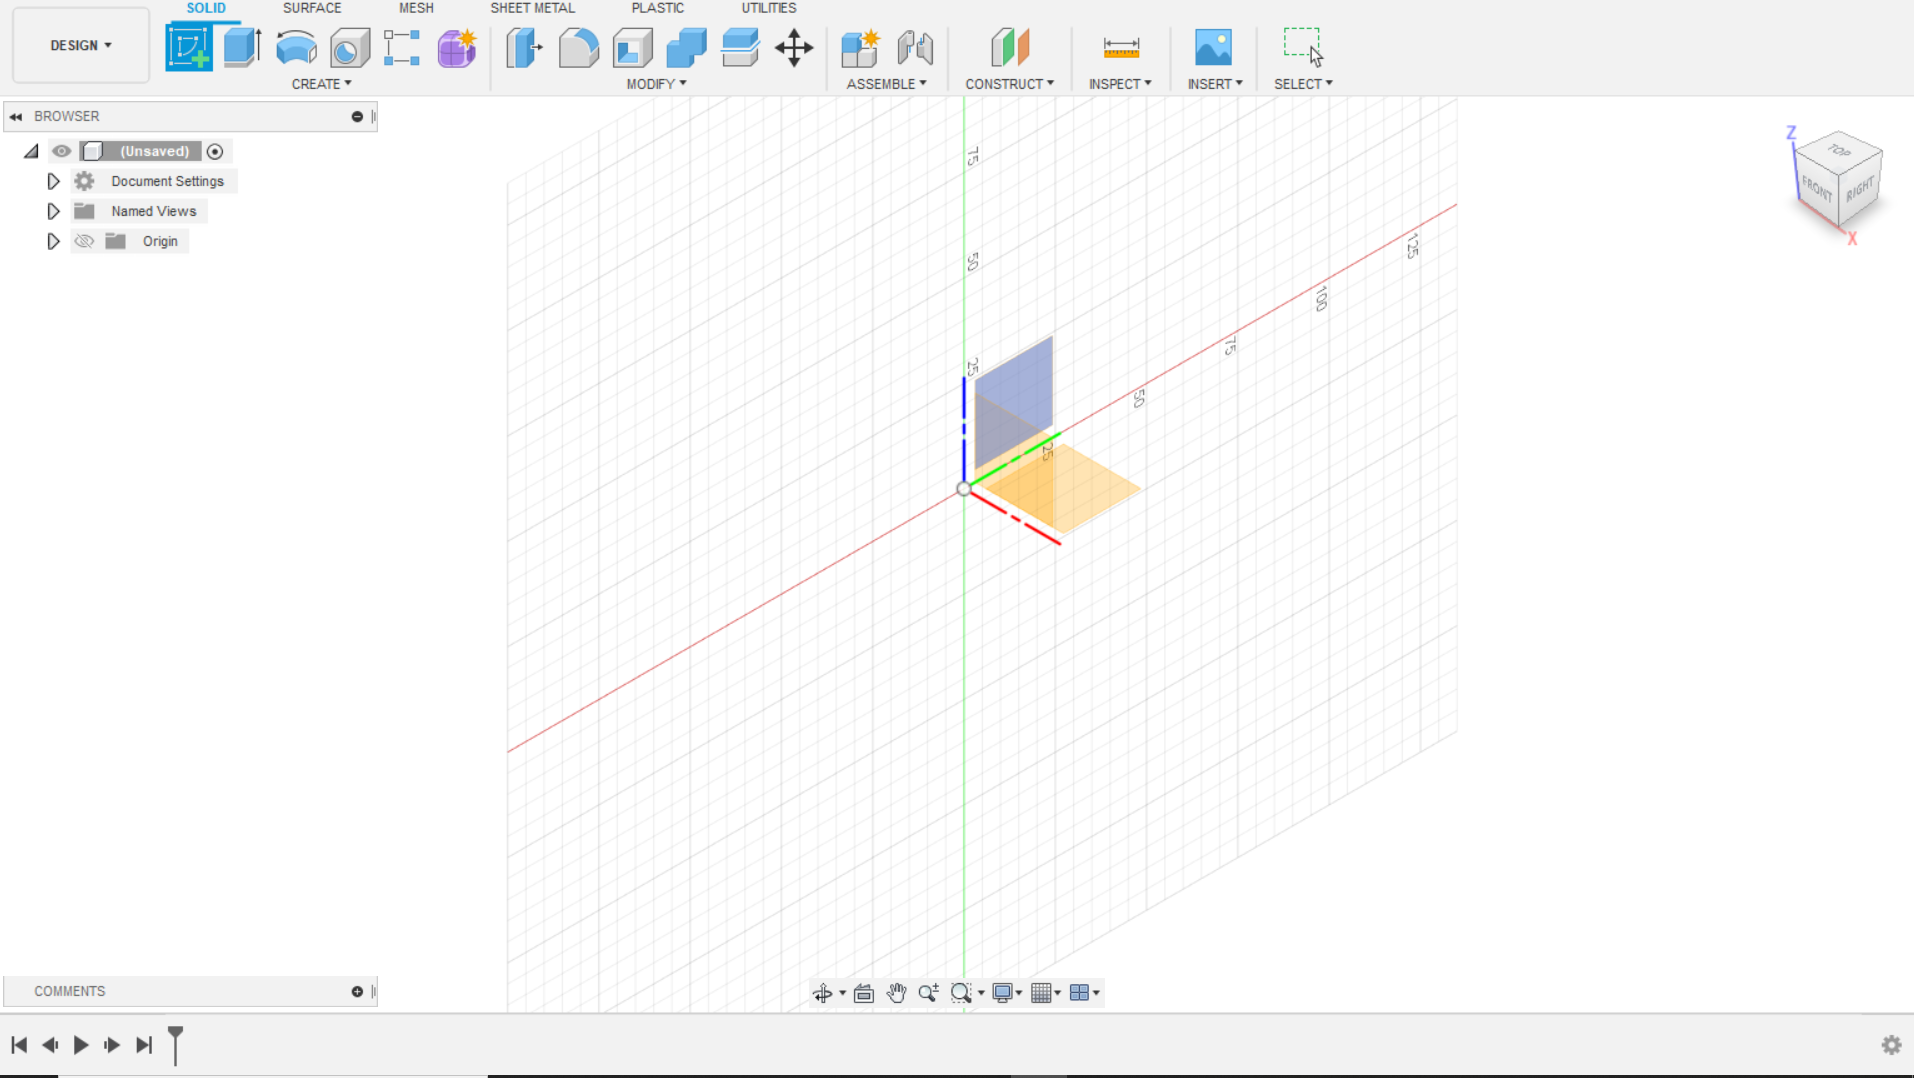Click the ViewCube Top face
This screenshot has height=1078, width=1914.
coord(1840,150)
